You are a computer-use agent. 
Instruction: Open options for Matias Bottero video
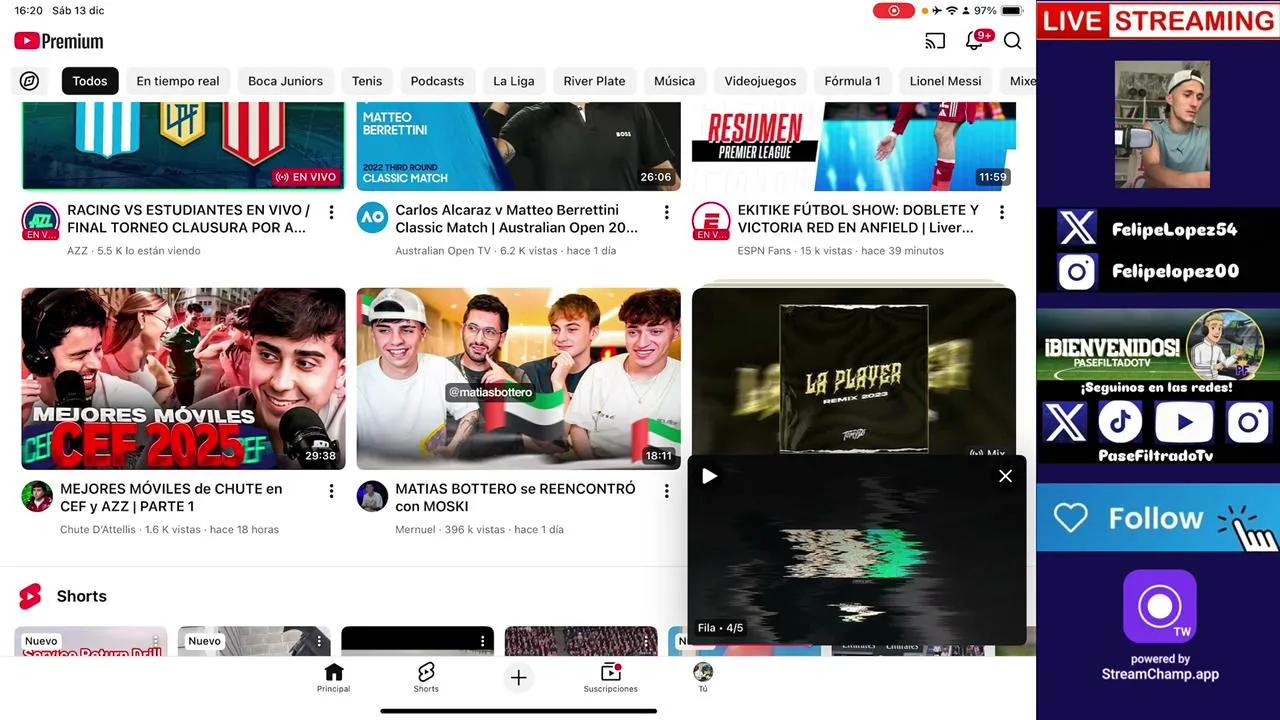click(666, 492)
